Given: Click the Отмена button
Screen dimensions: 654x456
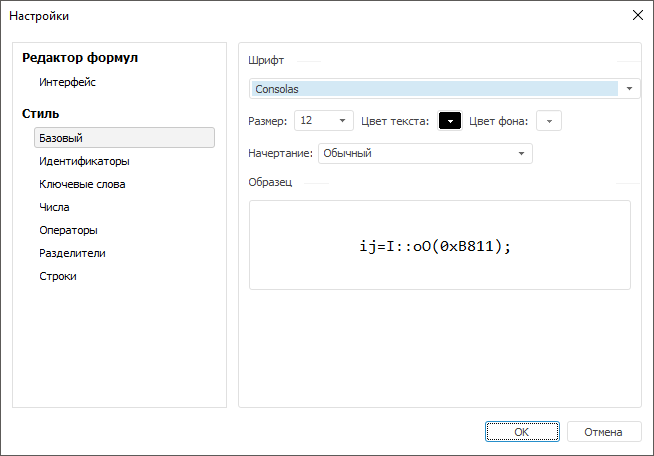Looking at the screenshot, I should (603, 432).
